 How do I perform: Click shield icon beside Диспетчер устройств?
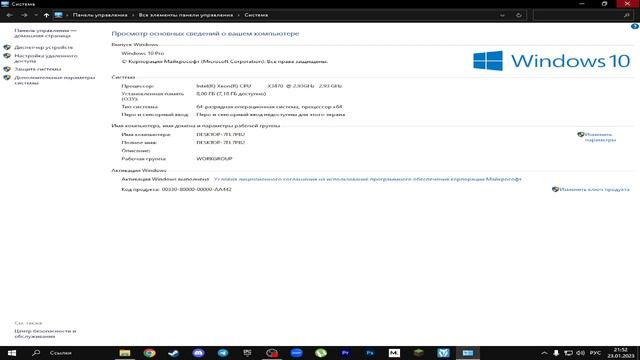coord(7,47)
